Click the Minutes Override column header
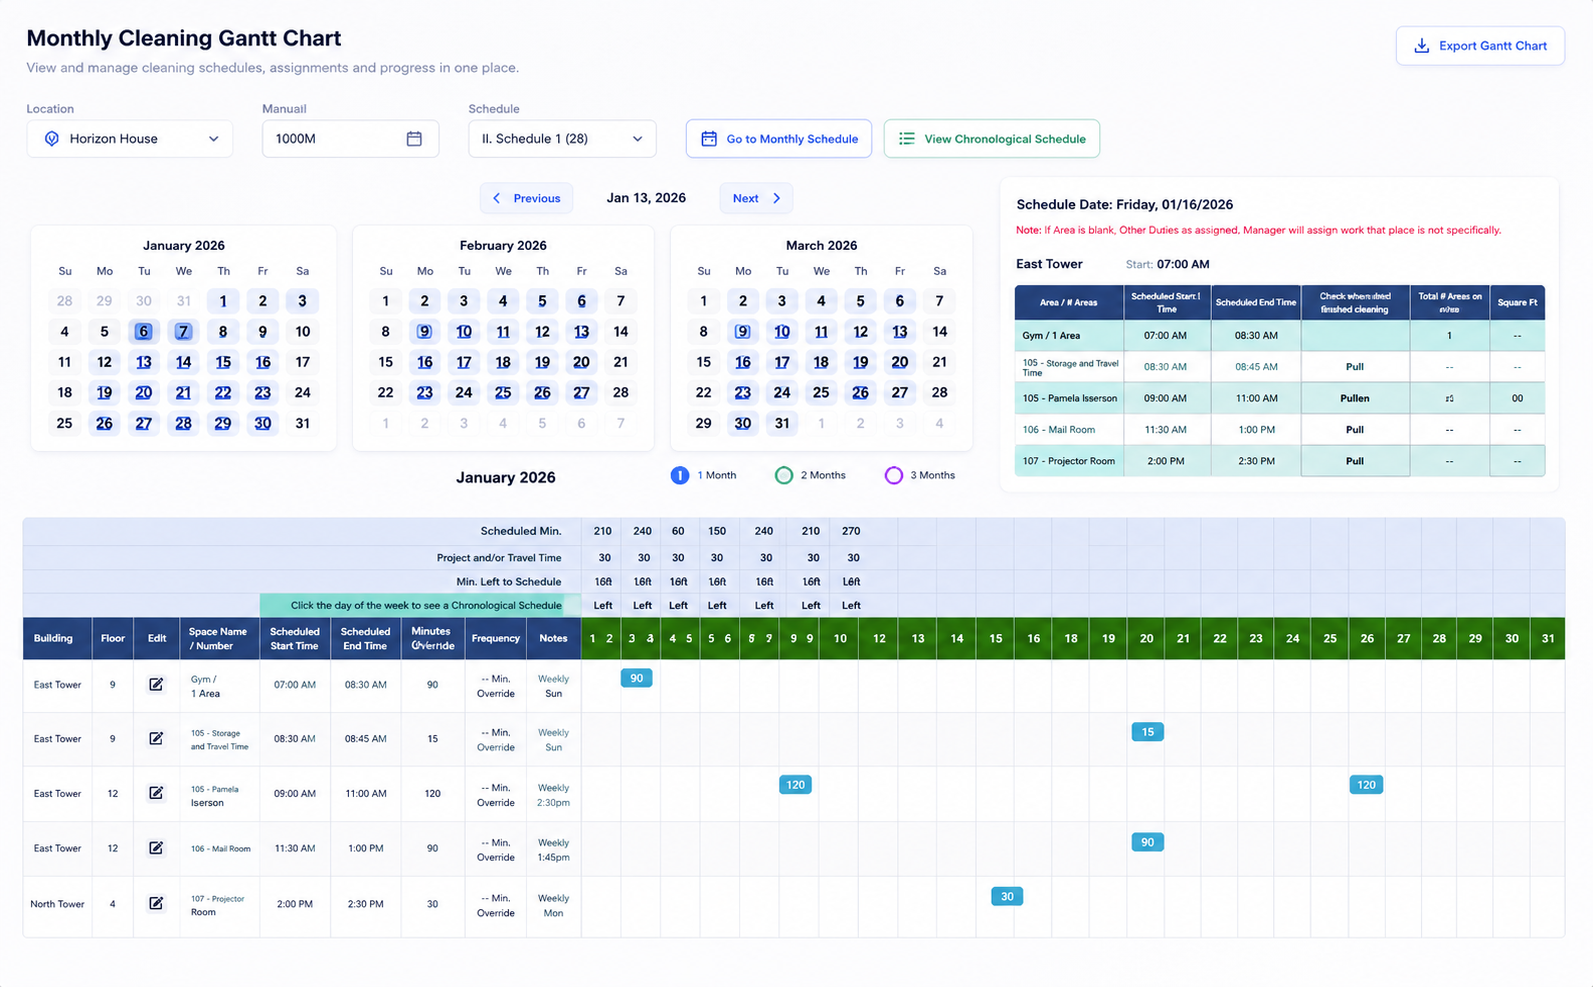Screen dimensions: 1593x987 click(432, 638)
